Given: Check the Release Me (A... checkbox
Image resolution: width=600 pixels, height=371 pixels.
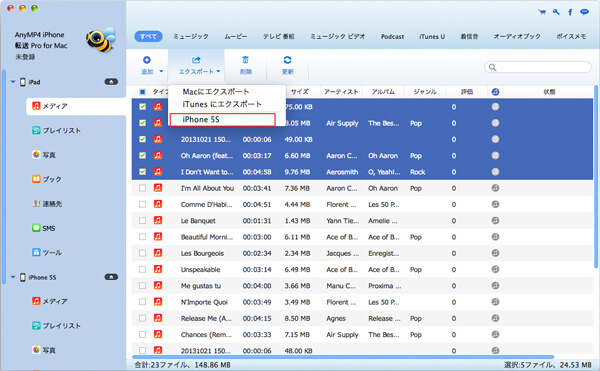Looking at the screenshot, I should (142, 318).
